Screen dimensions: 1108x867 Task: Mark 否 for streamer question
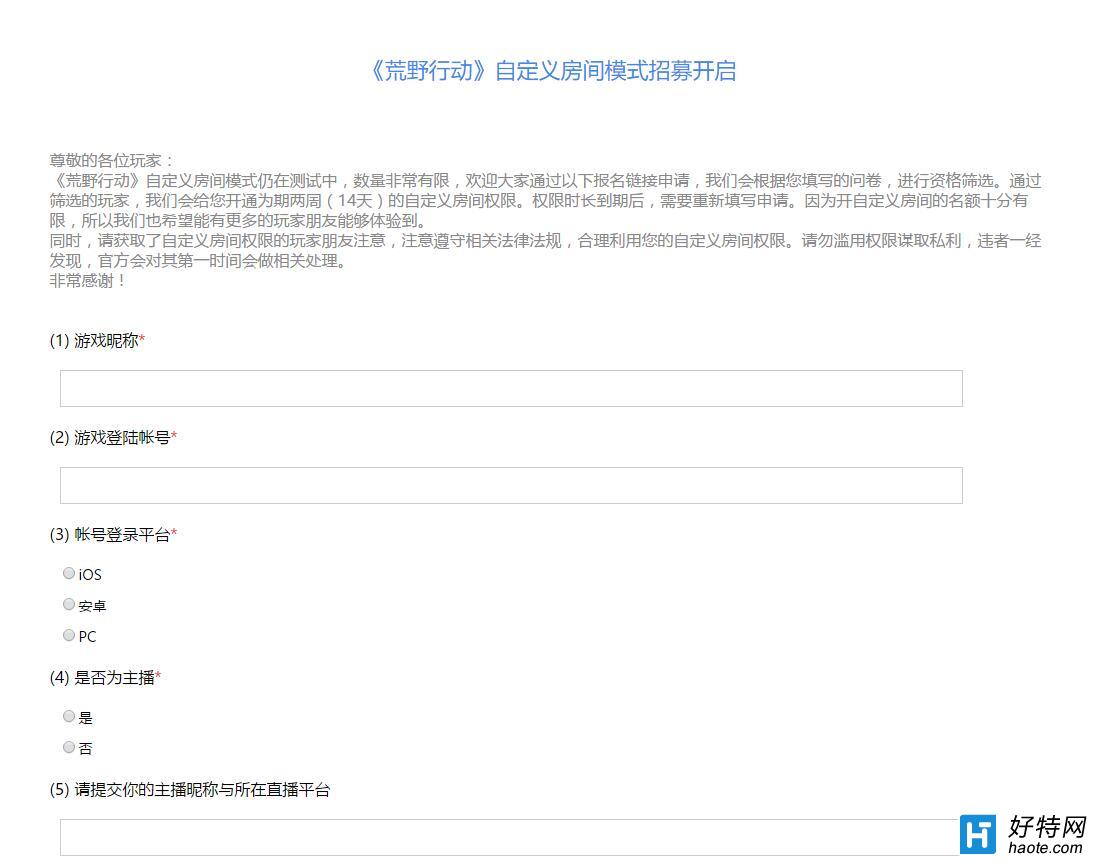pos(69,747)
